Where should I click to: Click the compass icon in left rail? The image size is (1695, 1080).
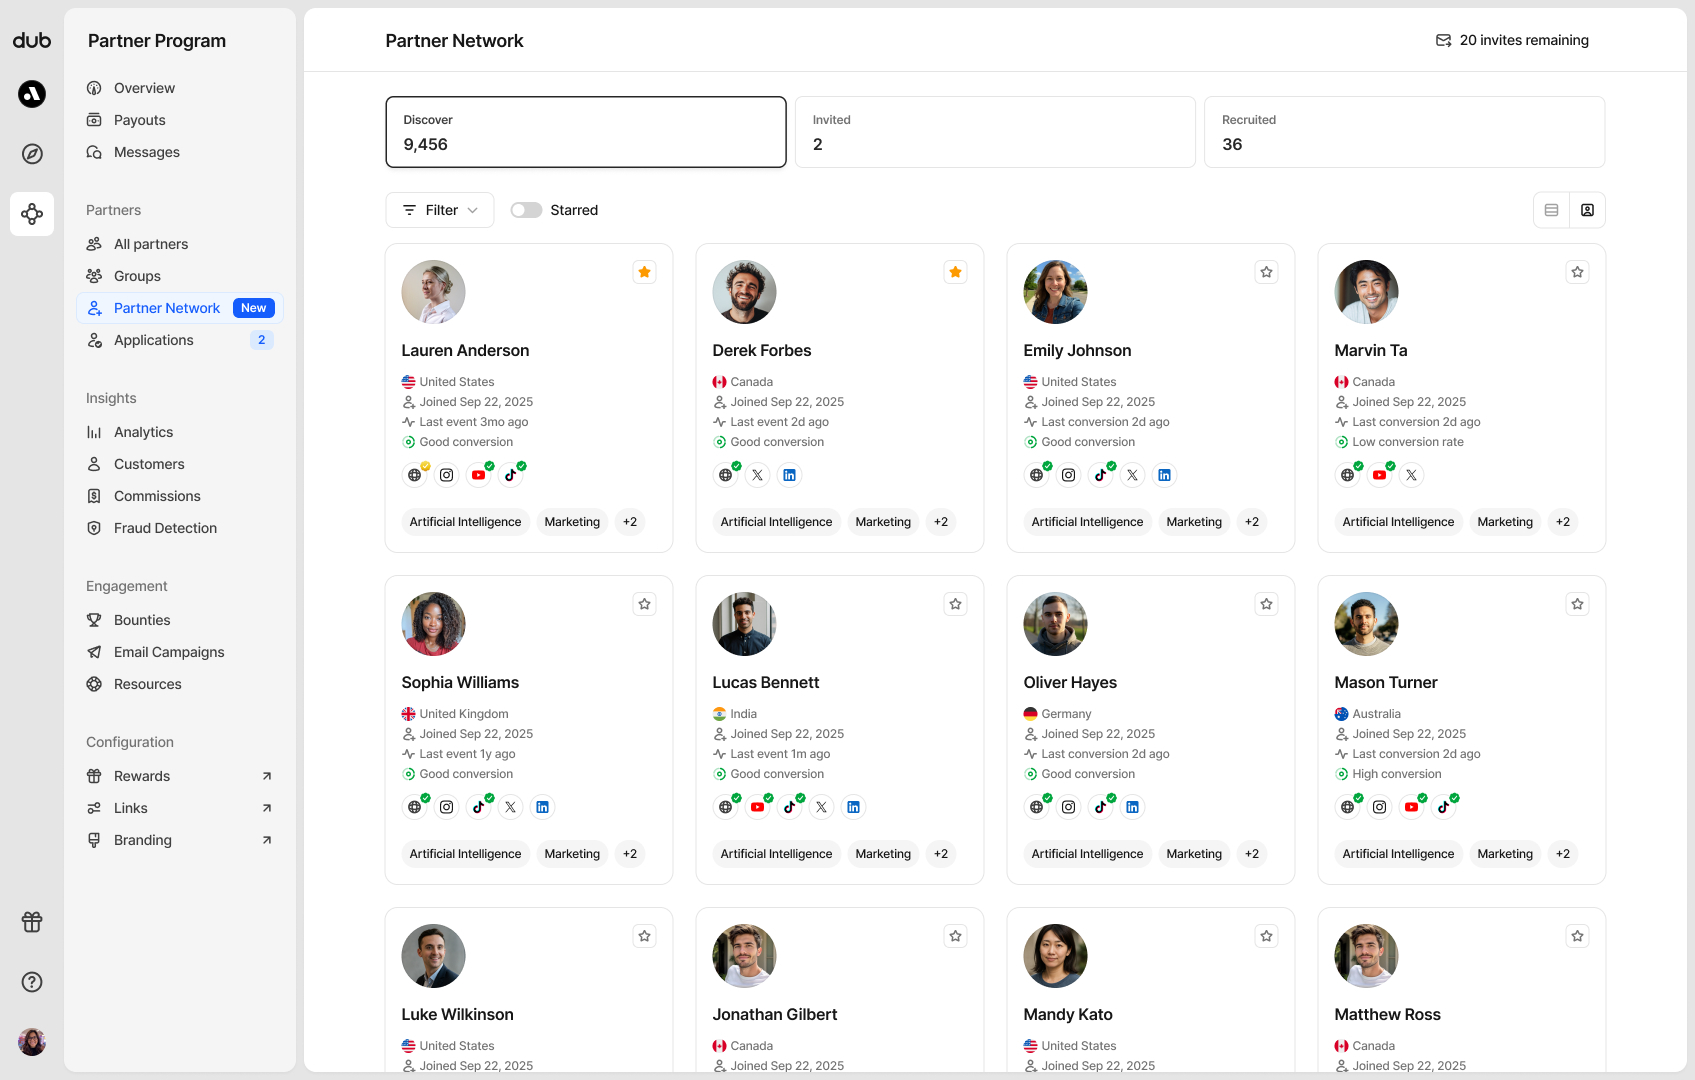pos(32,154)
